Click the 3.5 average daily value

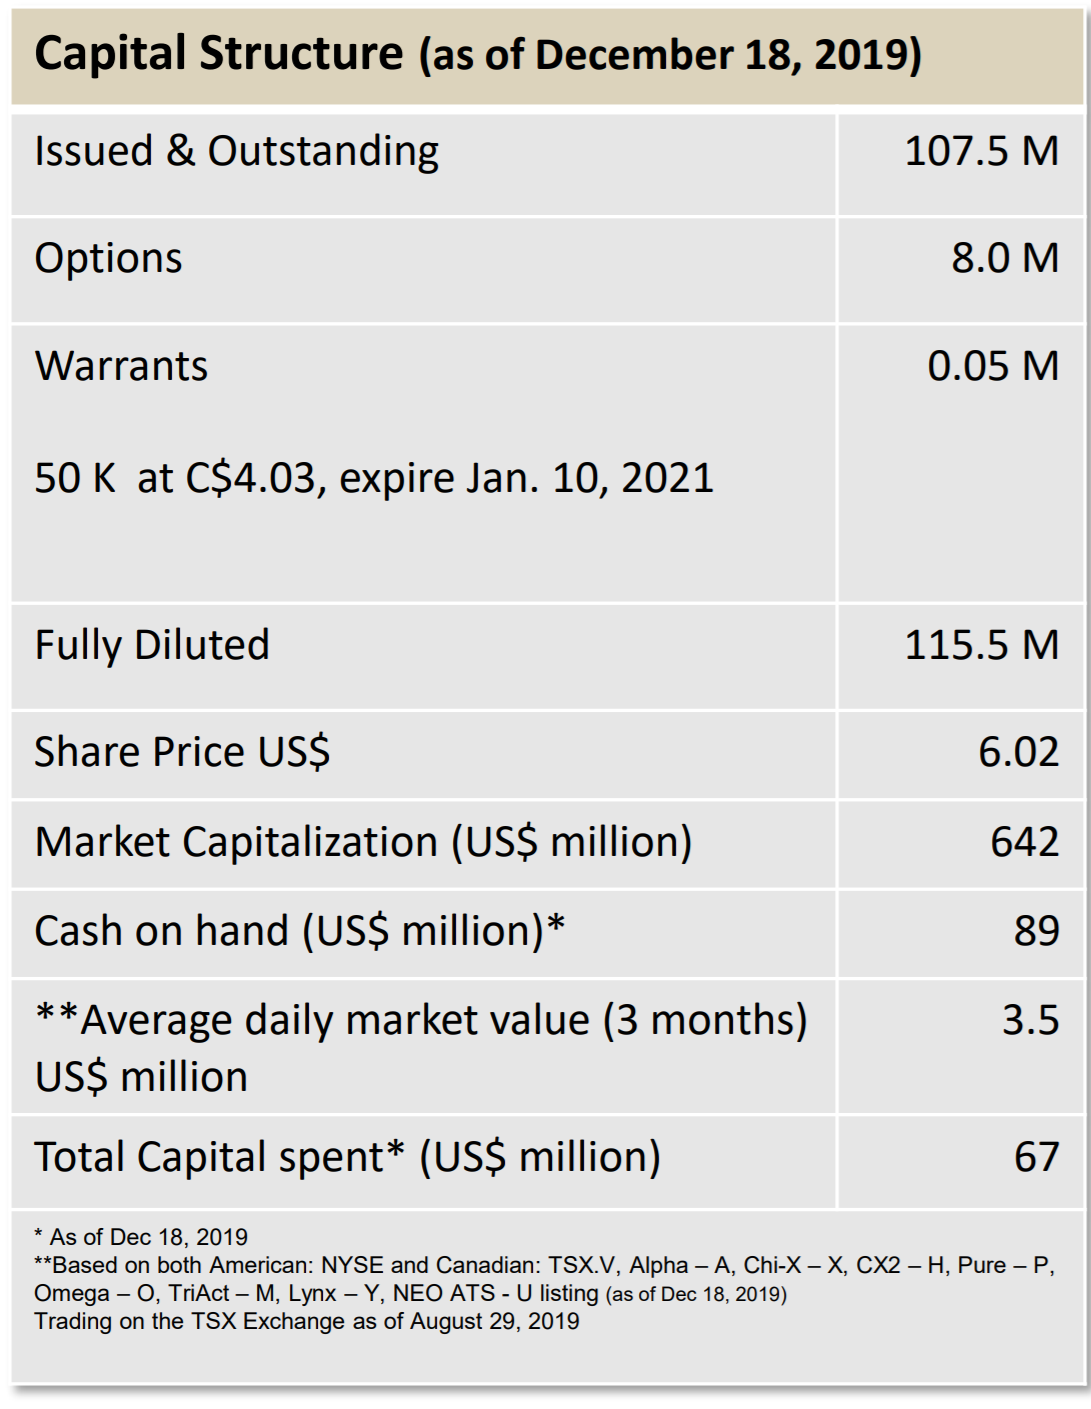click(x=1030, y=1021)
